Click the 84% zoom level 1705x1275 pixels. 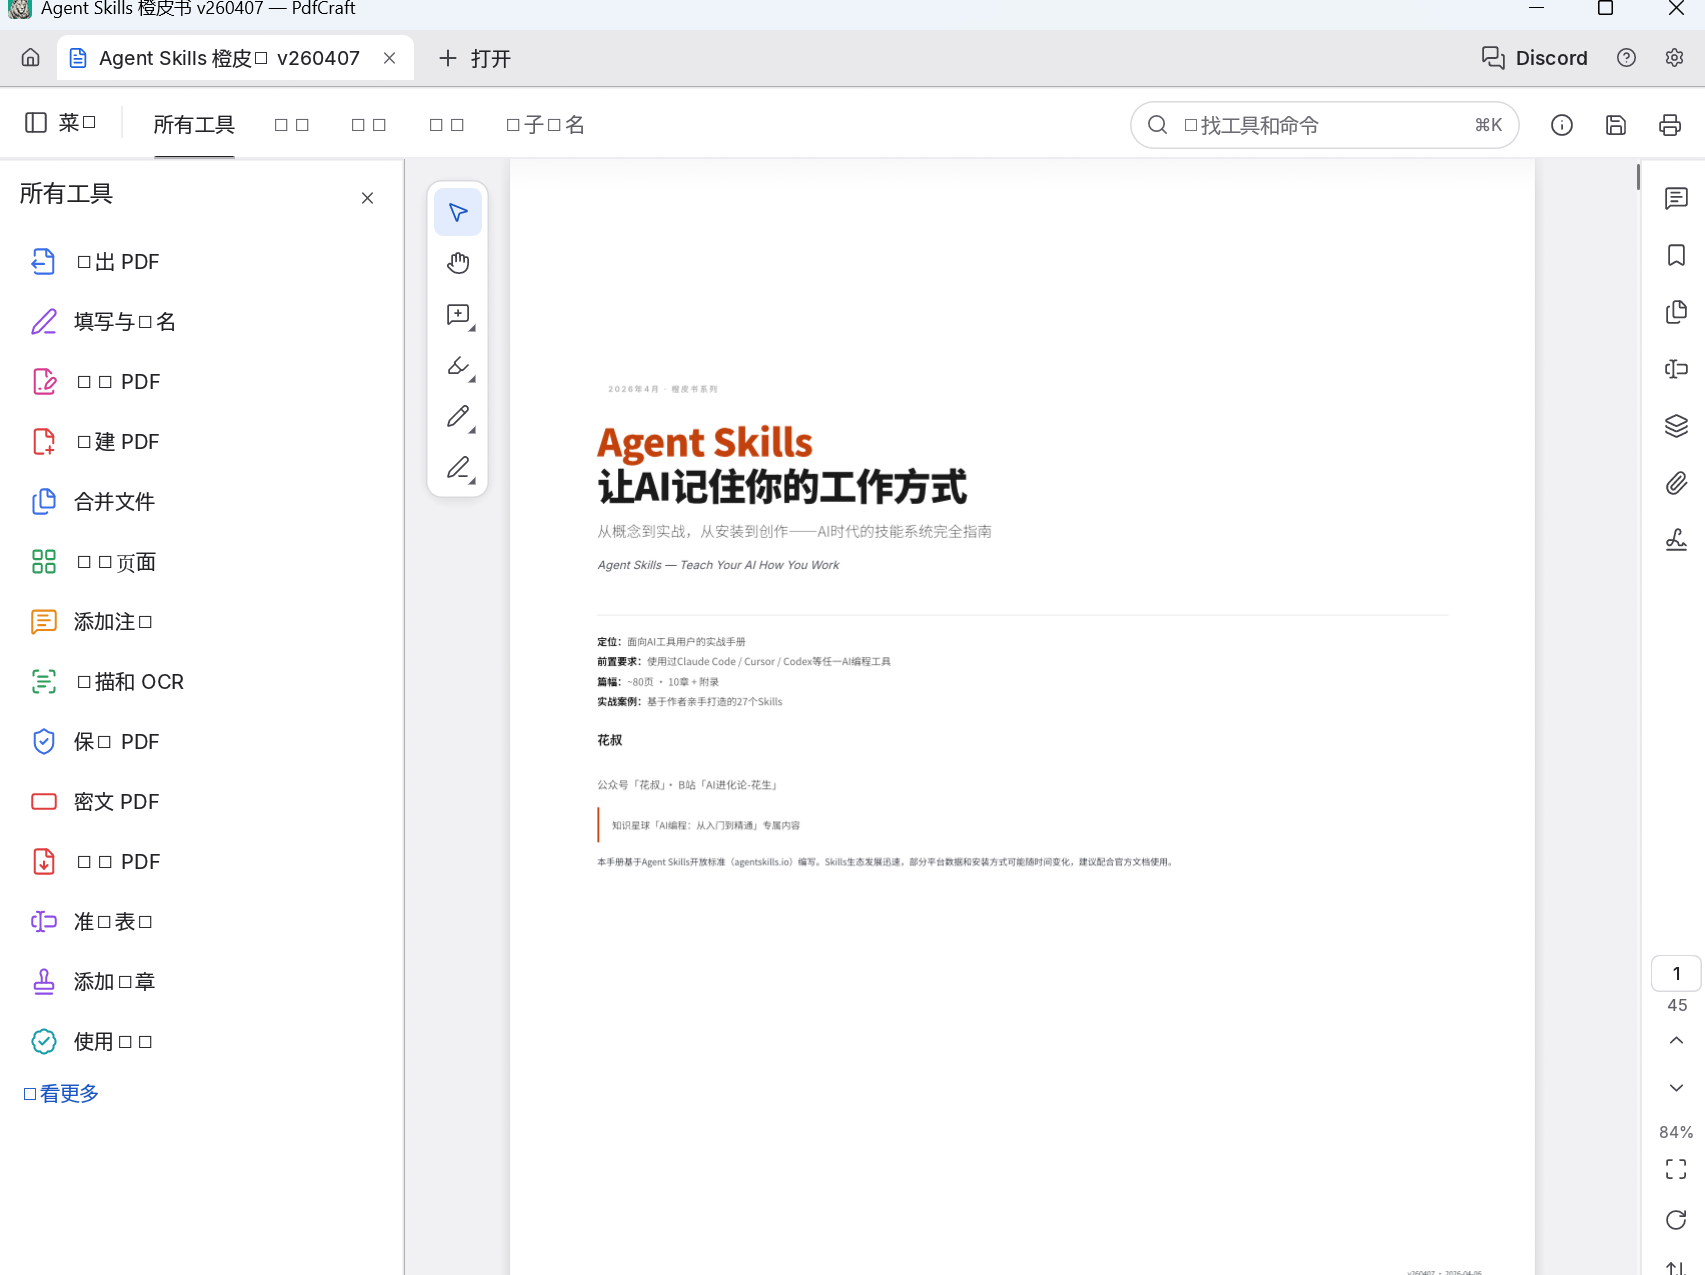(x=1676, y=1132)
